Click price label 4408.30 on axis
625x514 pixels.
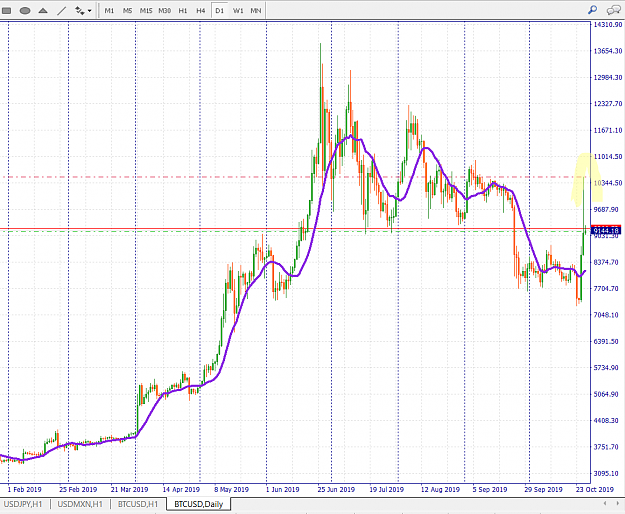pos(607,420)
